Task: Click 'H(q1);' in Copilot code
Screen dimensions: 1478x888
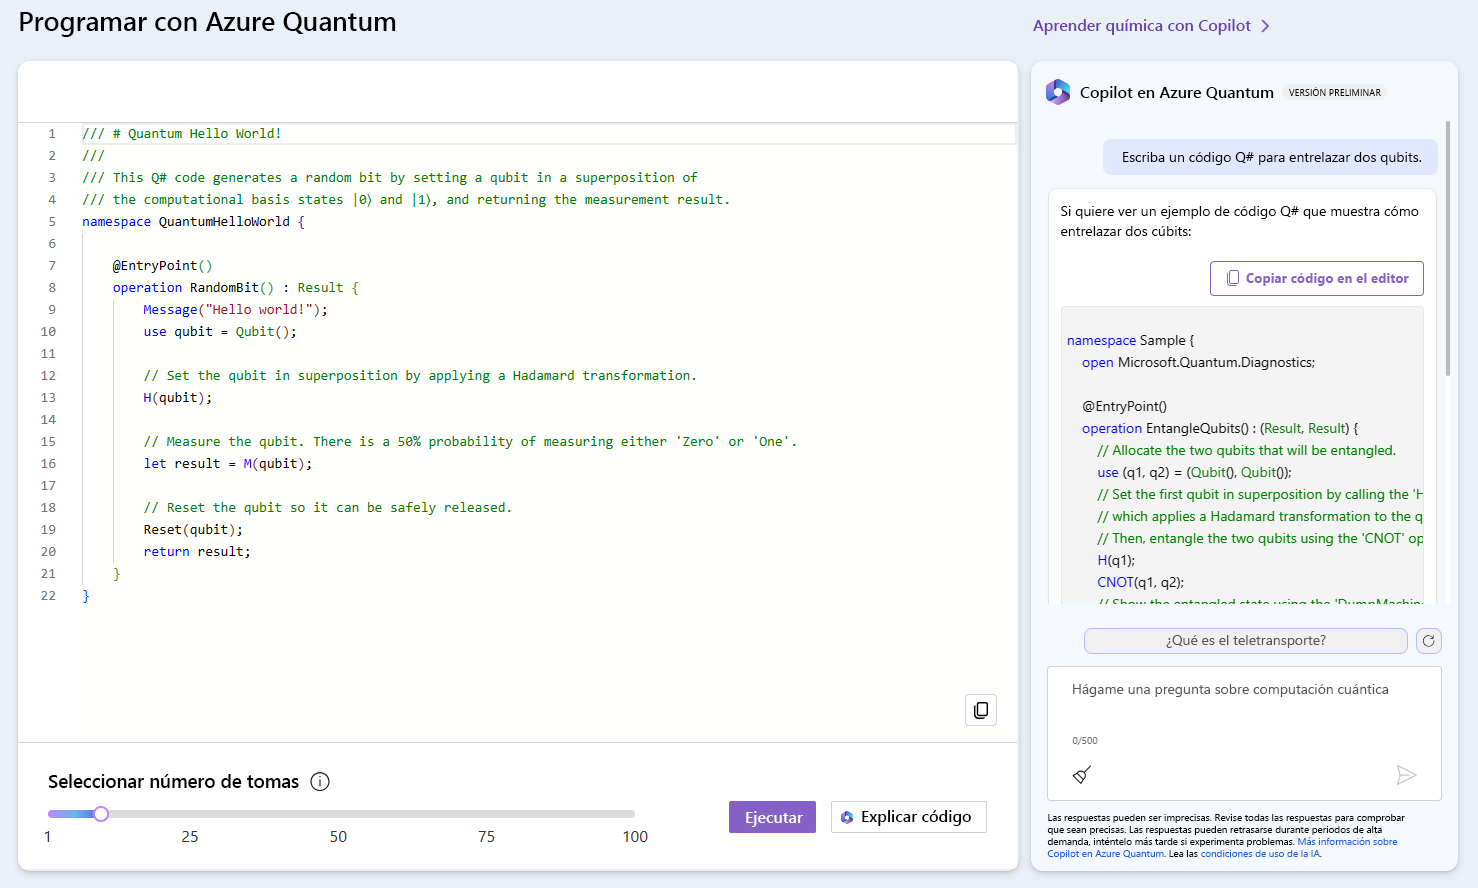Action: [1116, 560]
